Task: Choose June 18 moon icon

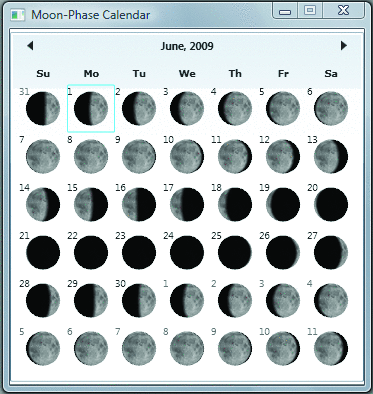Action: point(235,204)
